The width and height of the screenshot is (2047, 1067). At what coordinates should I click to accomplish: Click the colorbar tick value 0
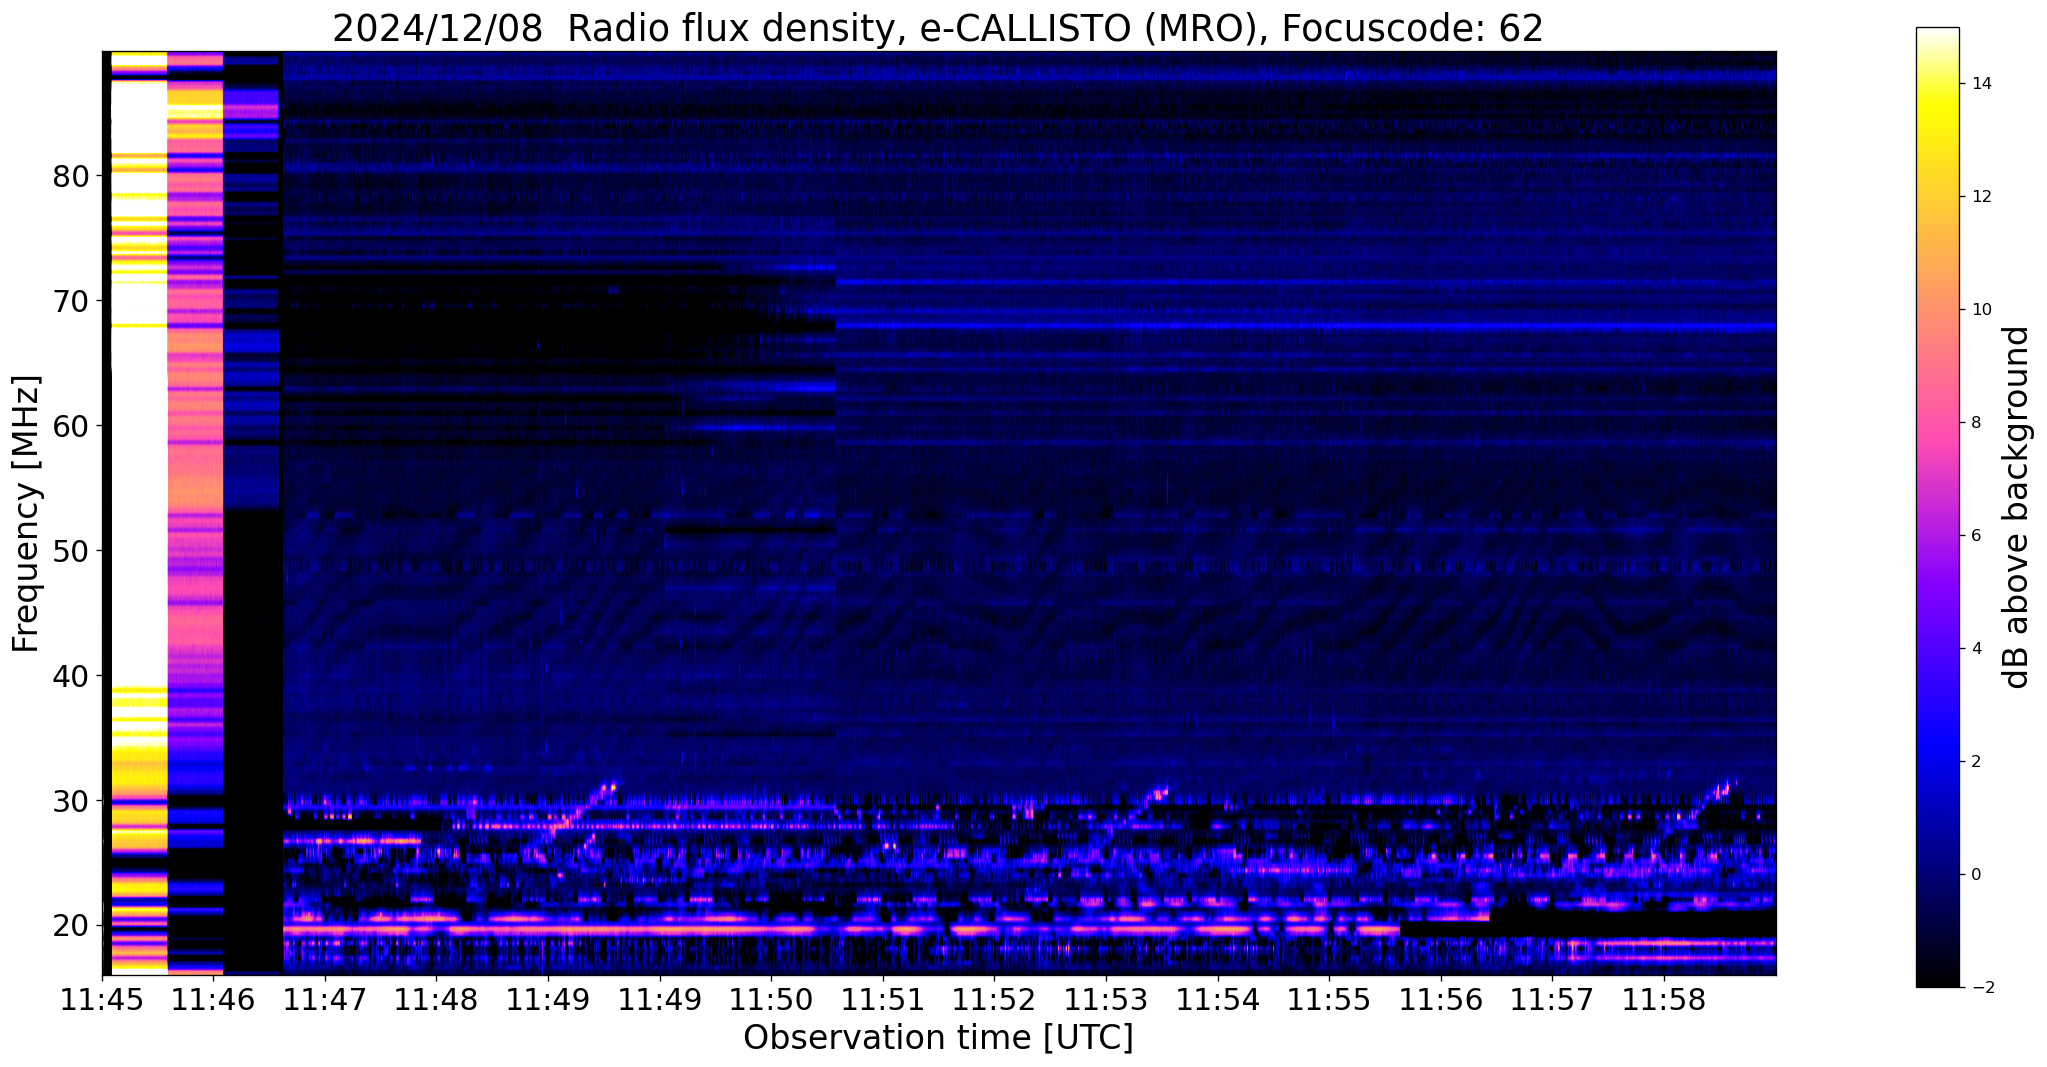(1975, 875)
